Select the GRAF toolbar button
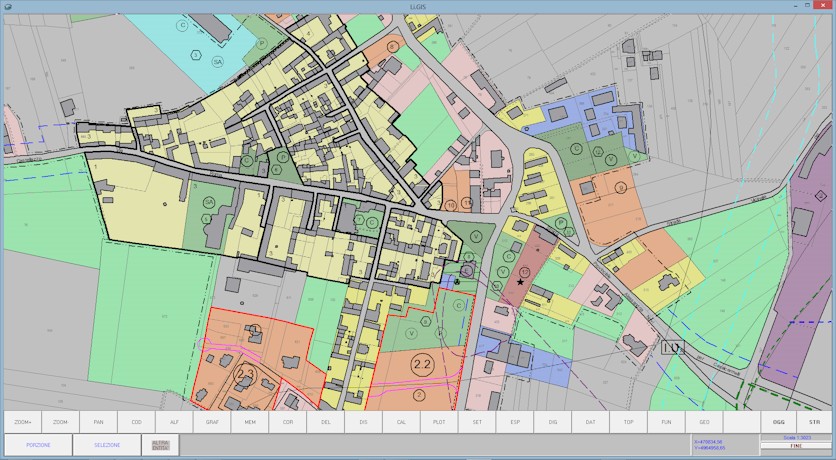The width and height of the screenshot is (836, 460). click(x=212, y=422)
